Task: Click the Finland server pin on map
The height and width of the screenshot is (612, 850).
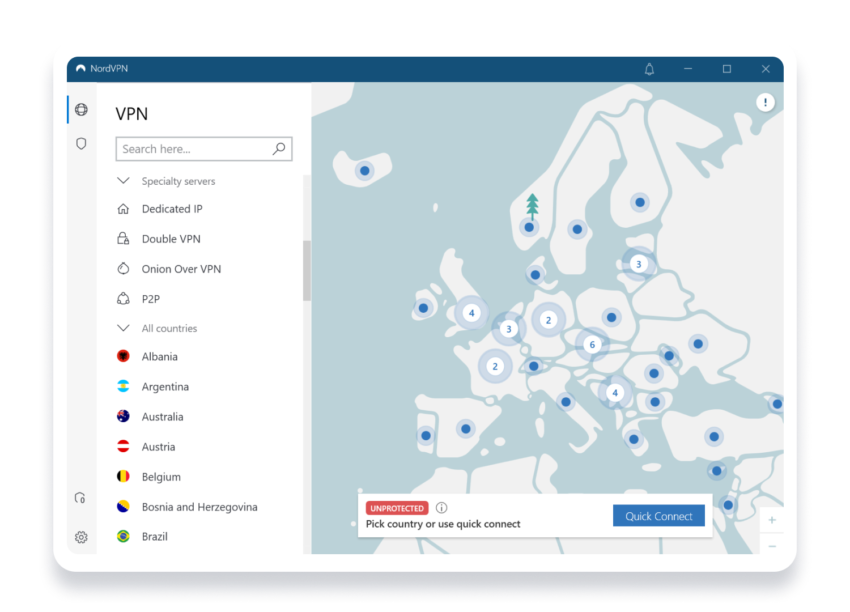Action: point(640,202)
